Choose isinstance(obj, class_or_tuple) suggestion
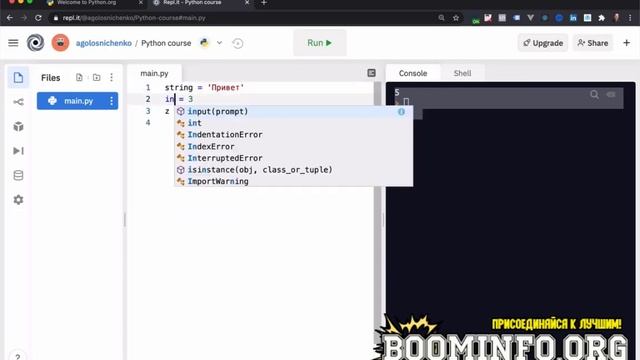 pos(294,170)
